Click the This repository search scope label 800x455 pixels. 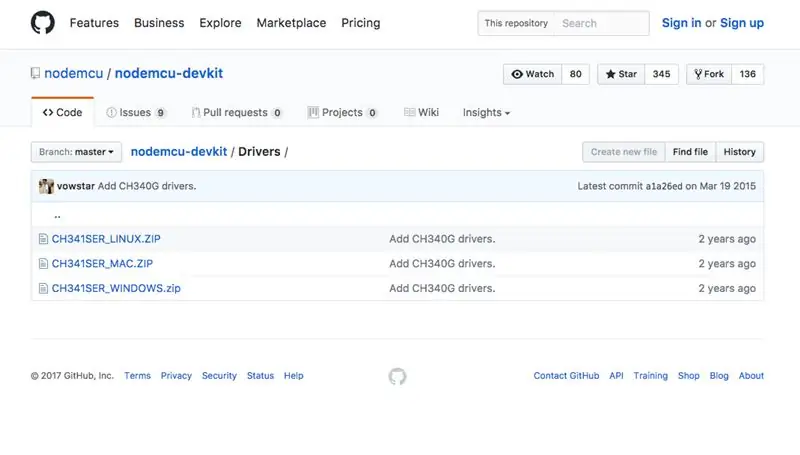(516, 23)
